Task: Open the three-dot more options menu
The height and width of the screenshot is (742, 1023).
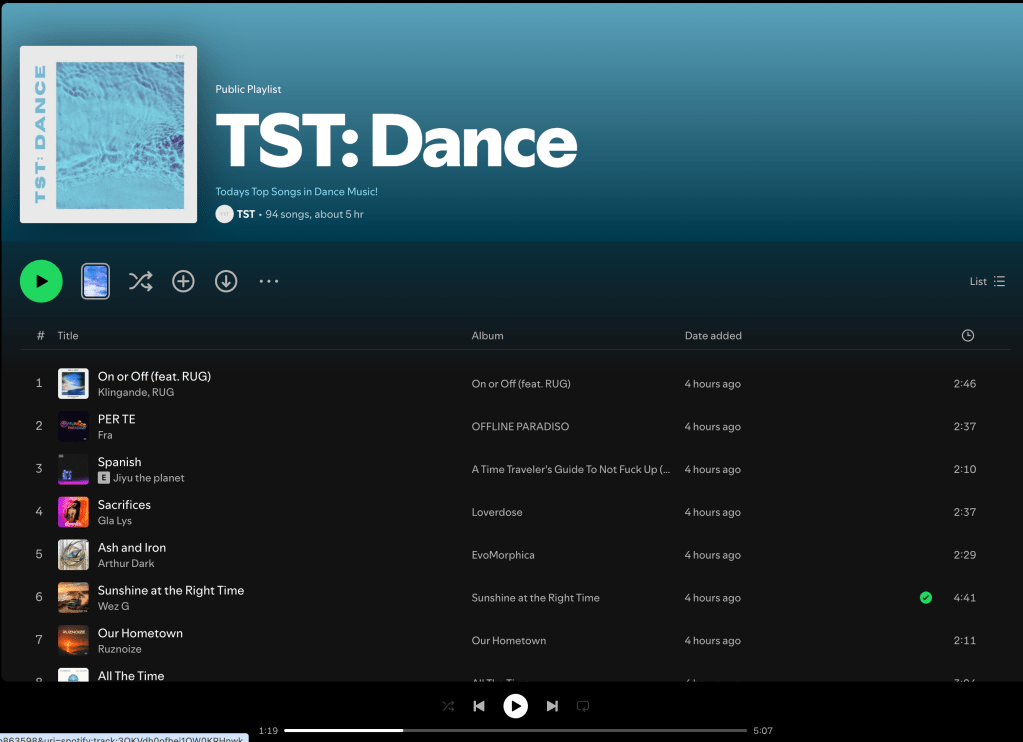Action: click(x=269, y=281)
